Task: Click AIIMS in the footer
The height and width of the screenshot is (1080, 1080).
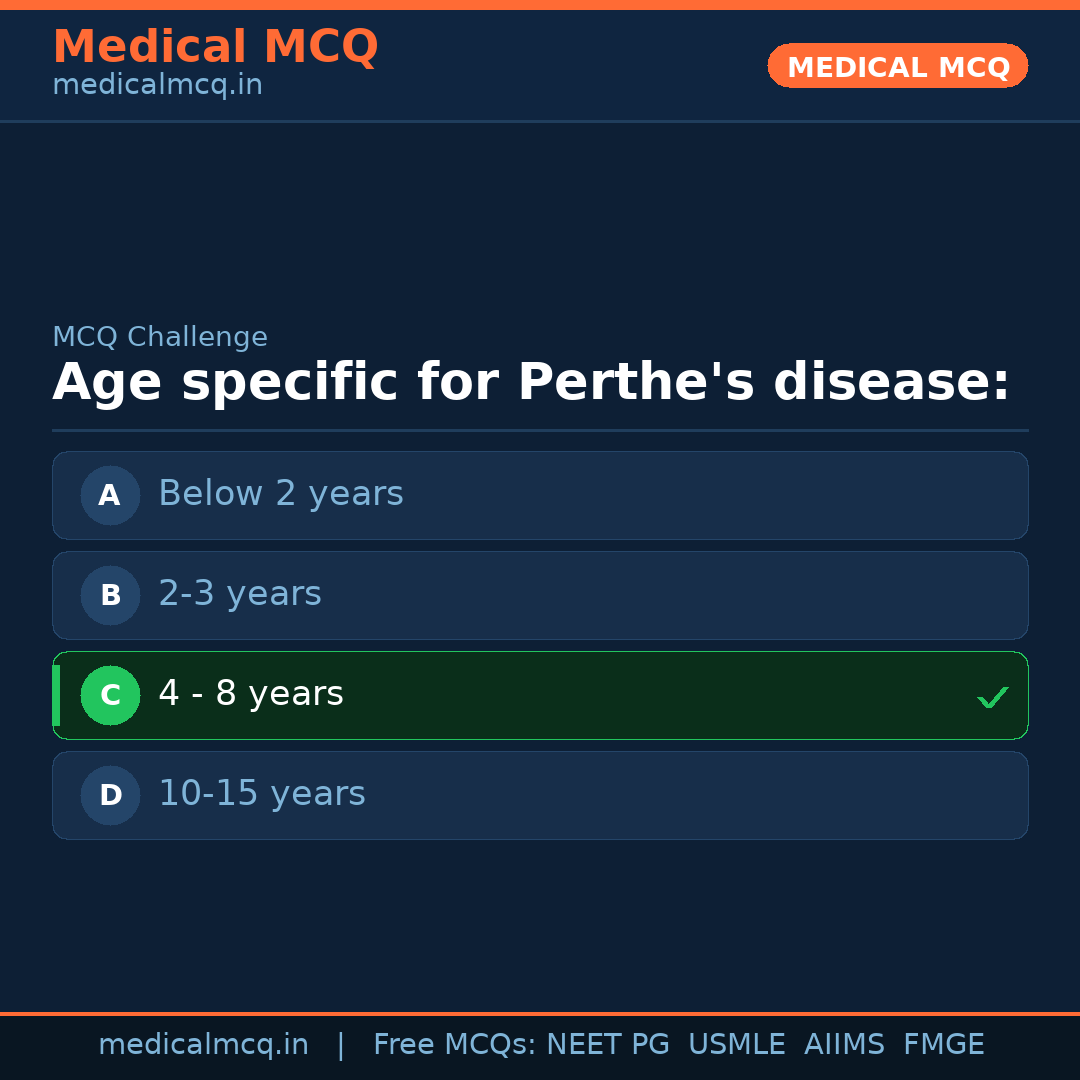Action: [x=844, y=1045]
